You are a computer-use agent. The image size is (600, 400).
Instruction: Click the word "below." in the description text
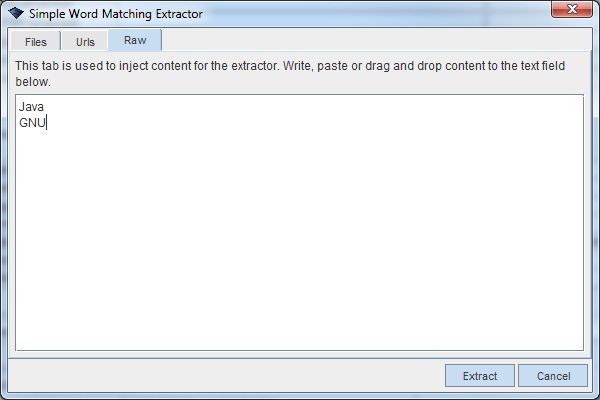click(32, 82)
